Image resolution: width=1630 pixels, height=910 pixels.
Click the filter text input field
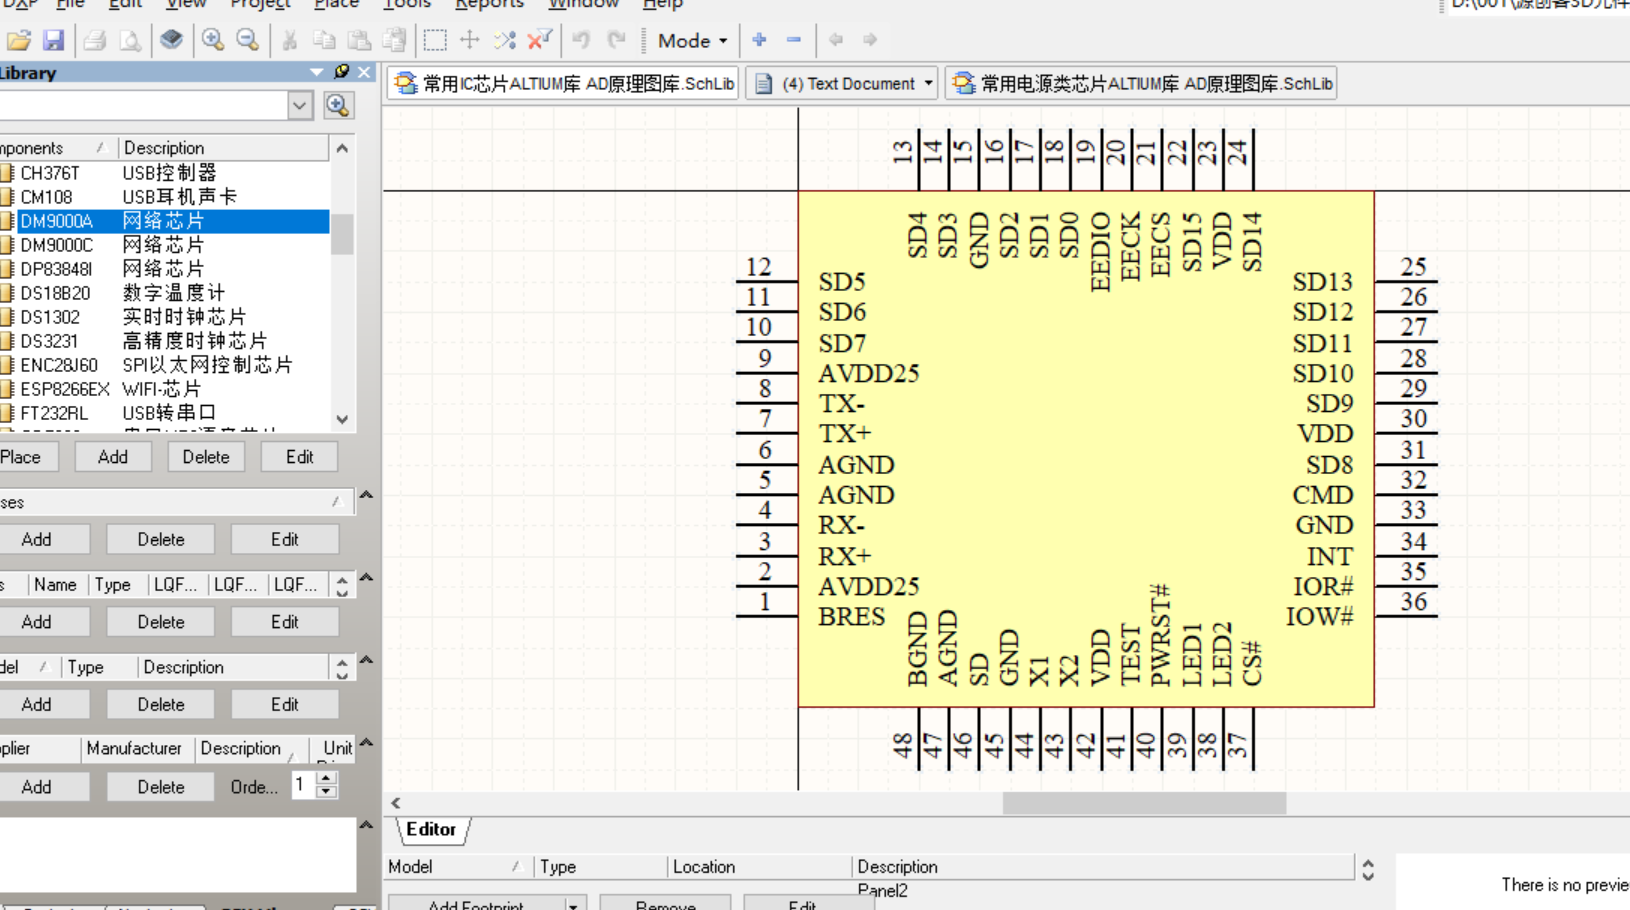tap(143, 105)
